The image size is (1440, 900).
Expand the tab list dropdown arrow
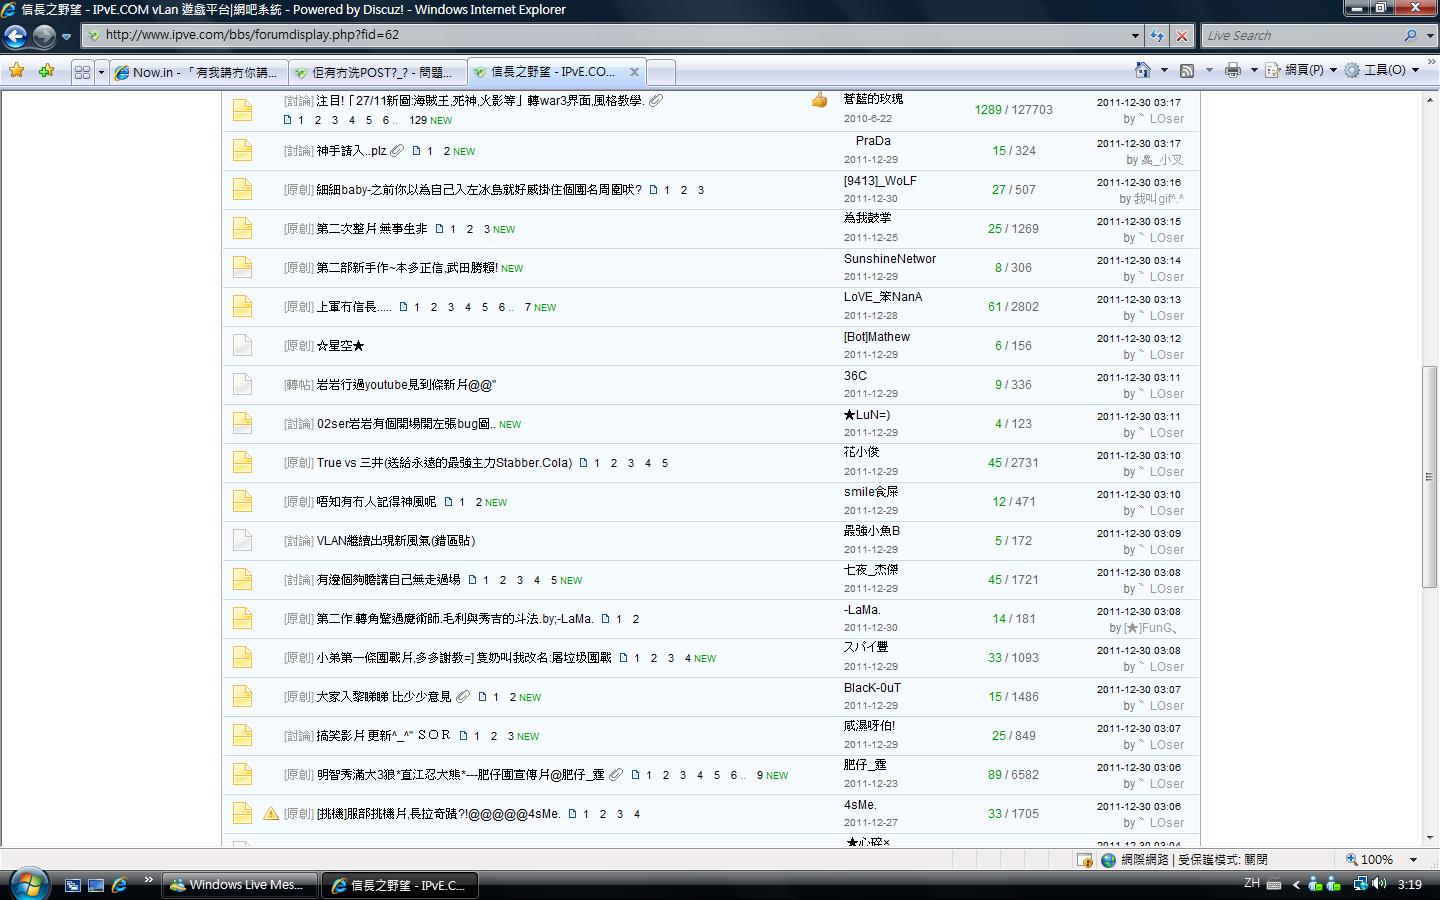(x=101, y=72)
